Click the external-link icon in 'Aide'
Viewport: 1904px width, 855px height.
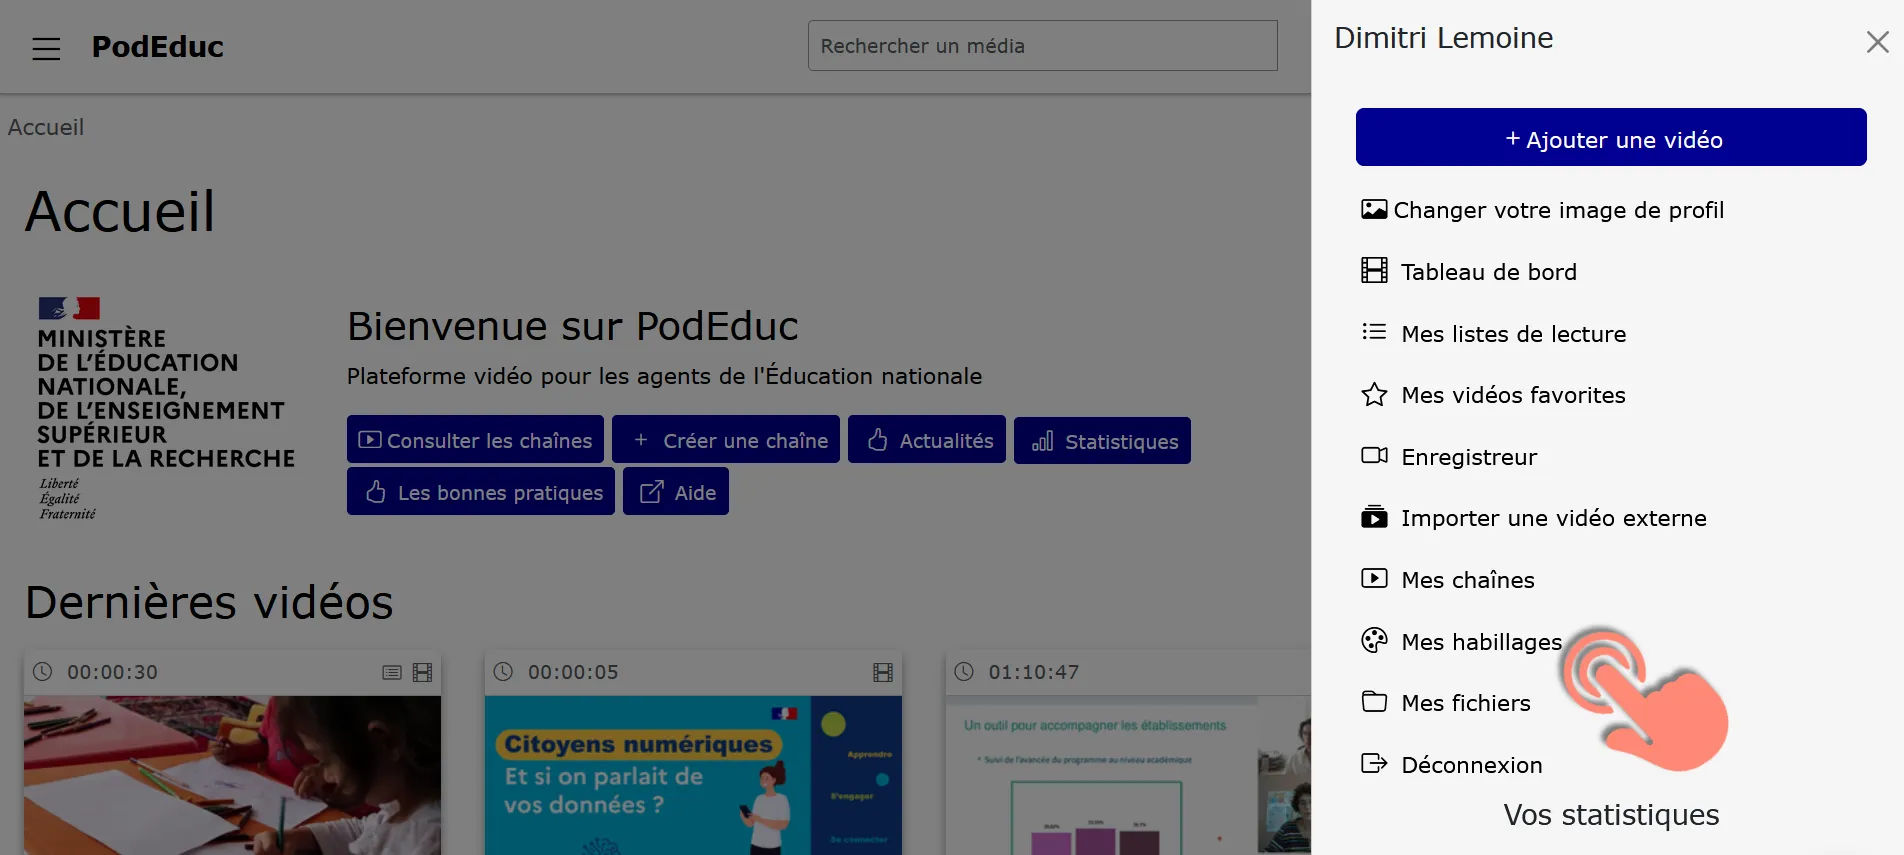coord(651,492)
